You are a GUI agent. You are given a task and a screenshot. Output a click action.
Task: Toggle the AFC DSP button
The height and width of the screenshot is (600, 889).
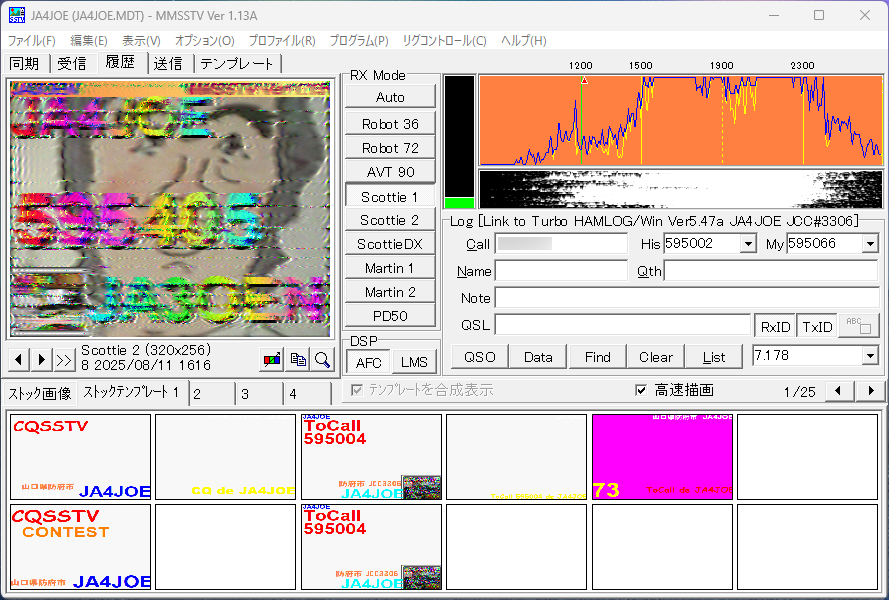tap(369, 362)
